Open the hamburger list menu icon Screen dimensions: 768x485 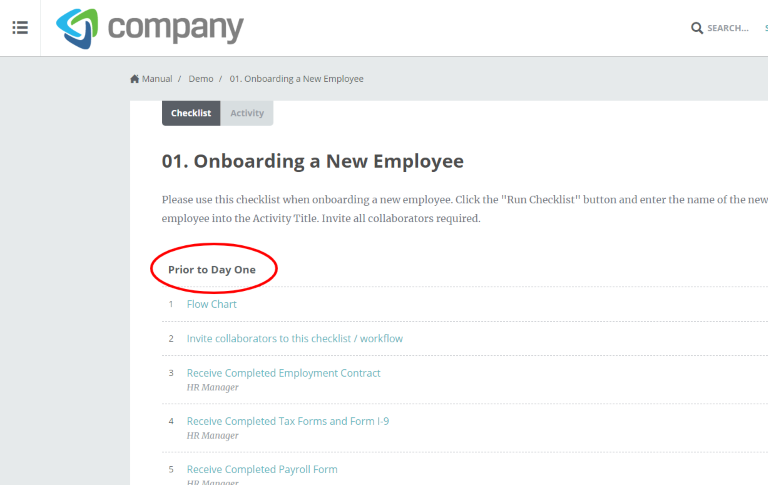[x=20, y=27]
